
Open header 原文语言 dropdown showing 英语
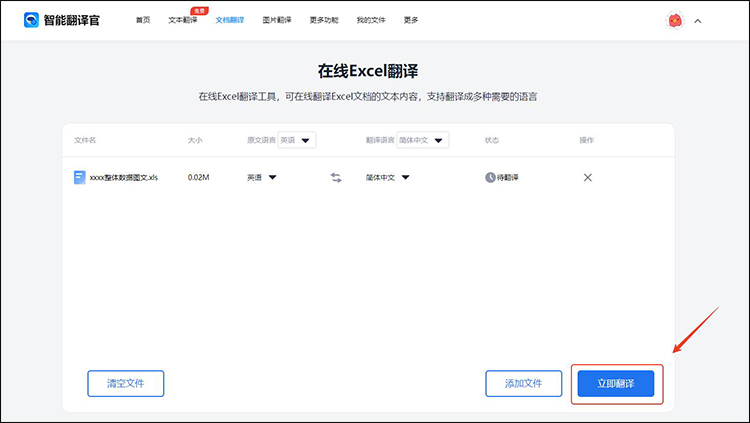(x=297, y=140)
